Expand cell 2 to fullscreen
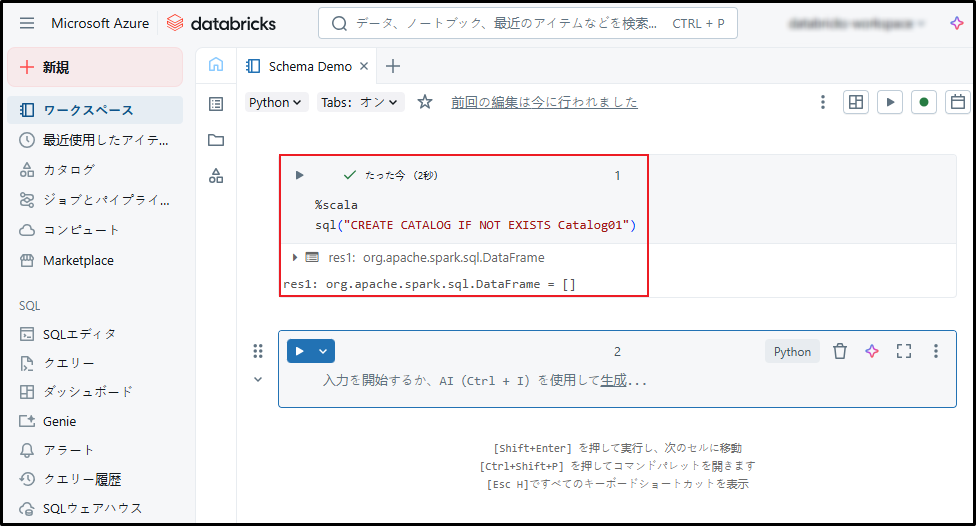976x526 pixels. 904,351
